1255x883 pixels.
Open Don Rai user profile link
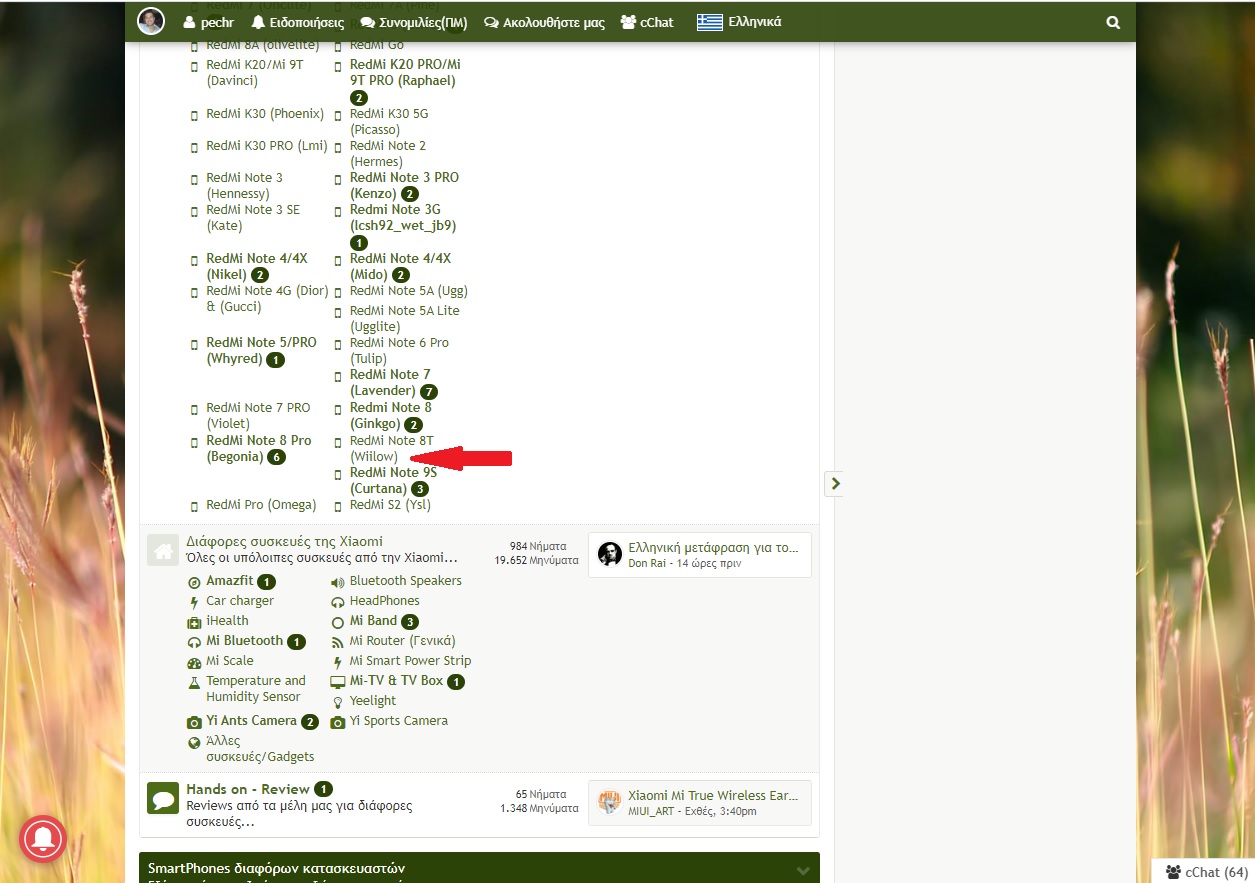[646, 563]
